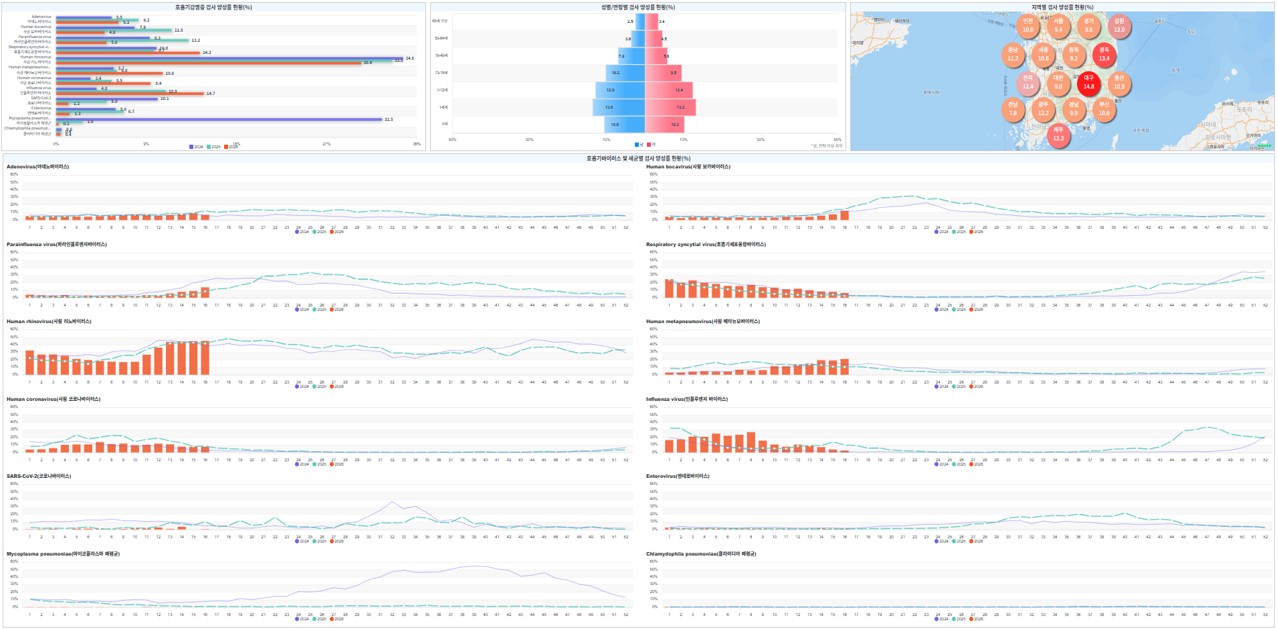The width and height of the screenshot is (1277, 629).
Task: Click the 전남 region marker
Action: [x=1013, y=109]
